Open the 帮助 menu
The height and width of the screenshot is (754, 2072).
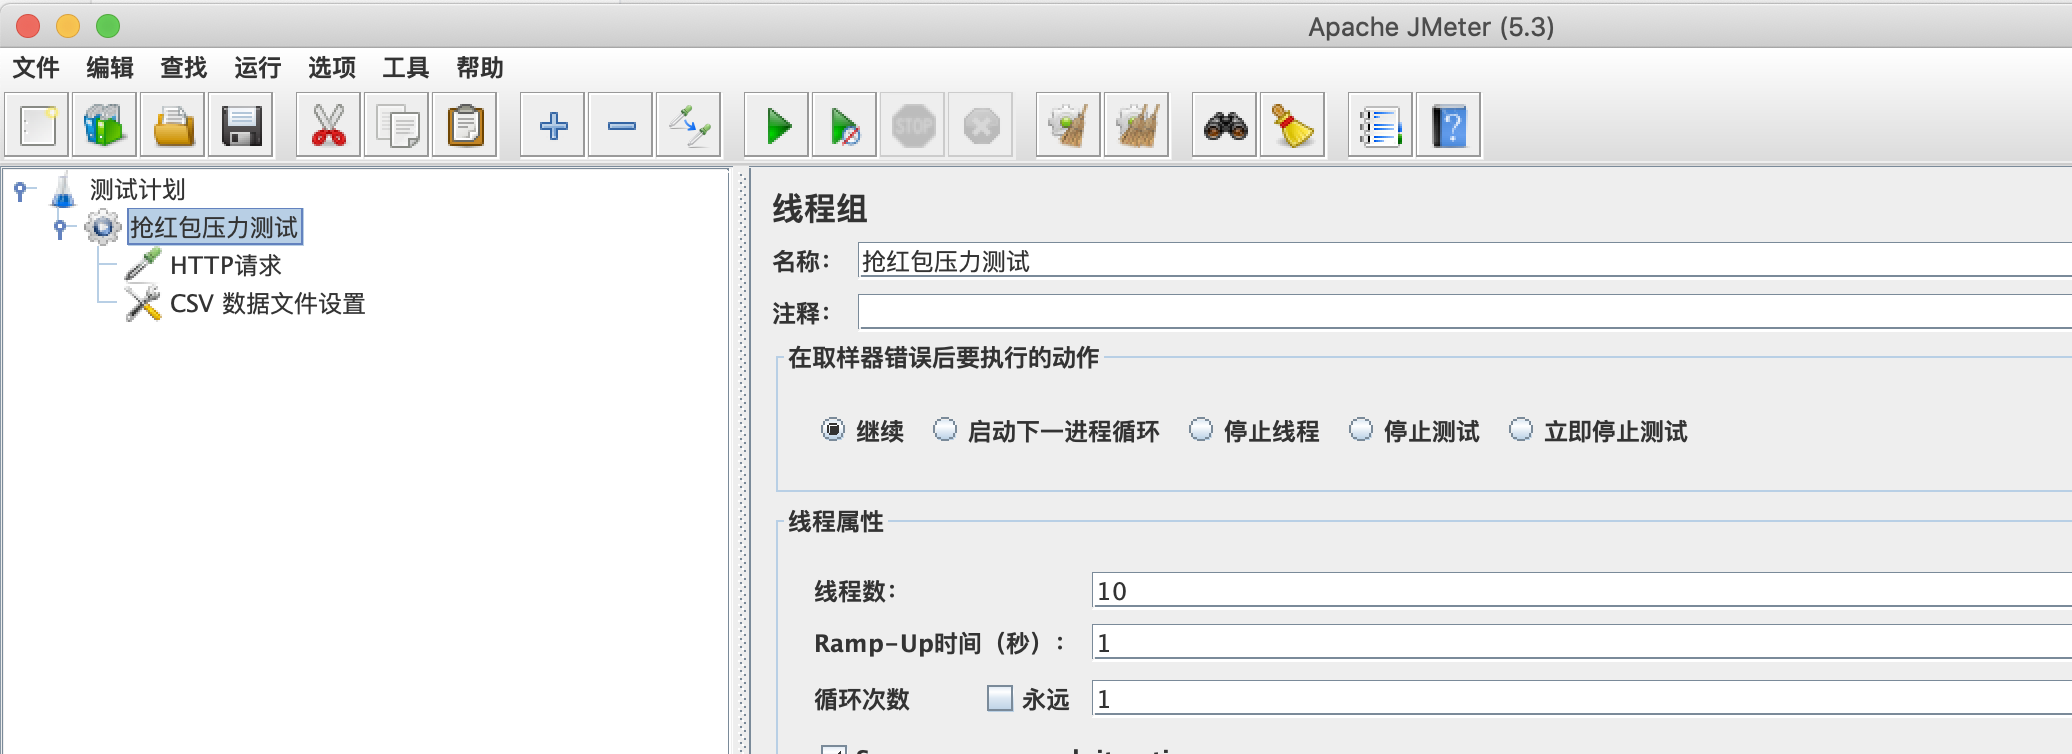point(480,68)
